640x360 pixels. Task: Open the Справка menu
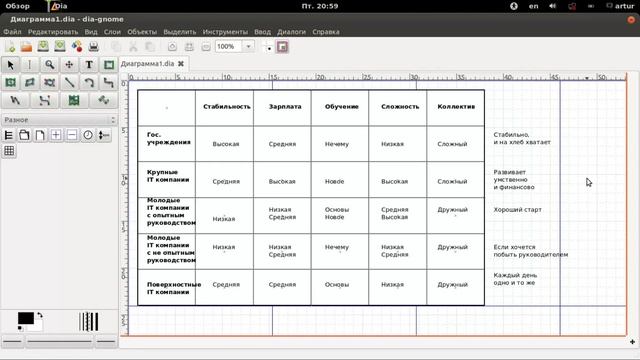pyautogui.click(x=326, y=32)
